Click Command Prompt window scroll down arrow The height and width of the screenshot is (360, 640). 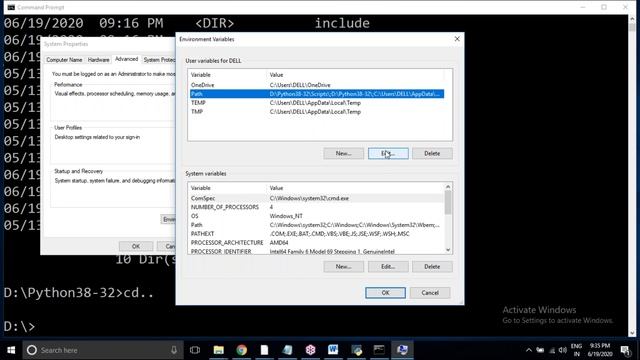pyautogui.click(x=632, y=333)
